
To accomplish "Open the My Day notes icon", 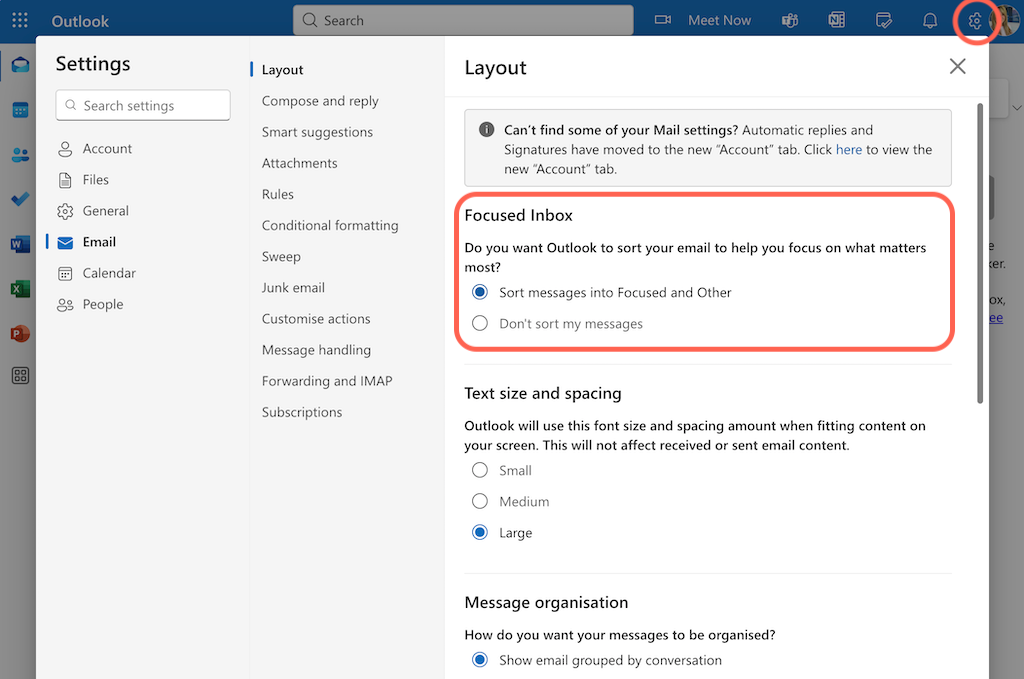I will pyautogui.click(x=884, y=20).
